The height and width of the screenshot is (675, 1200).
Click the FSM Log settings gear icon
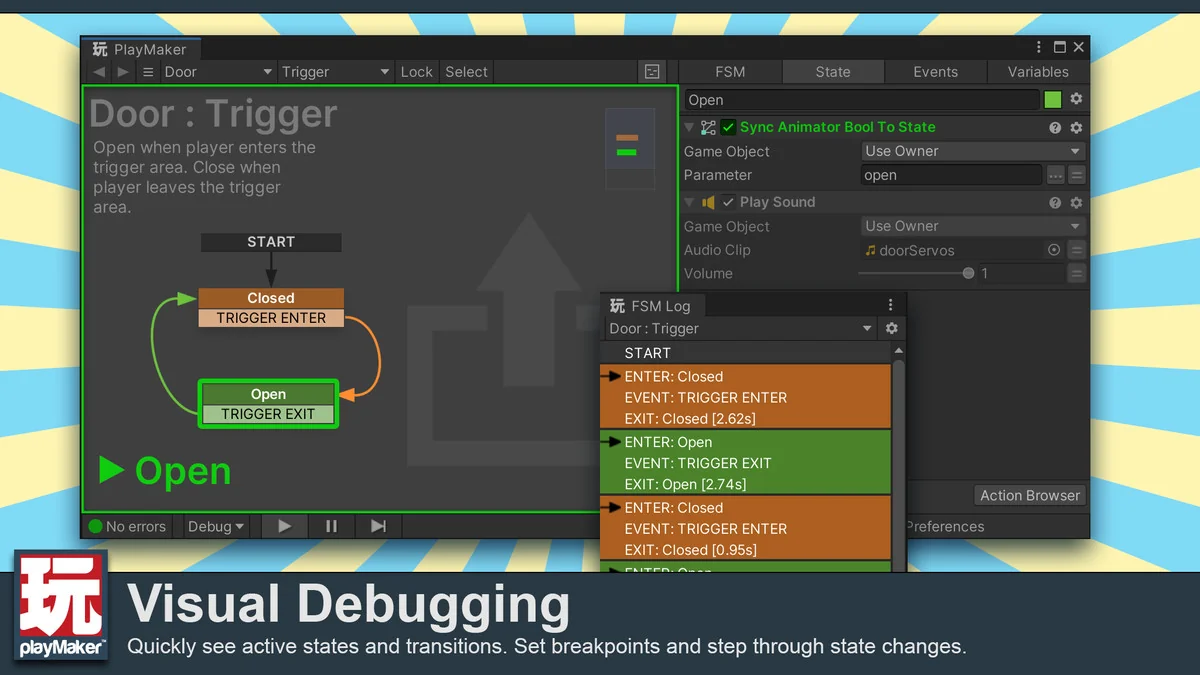891,328
